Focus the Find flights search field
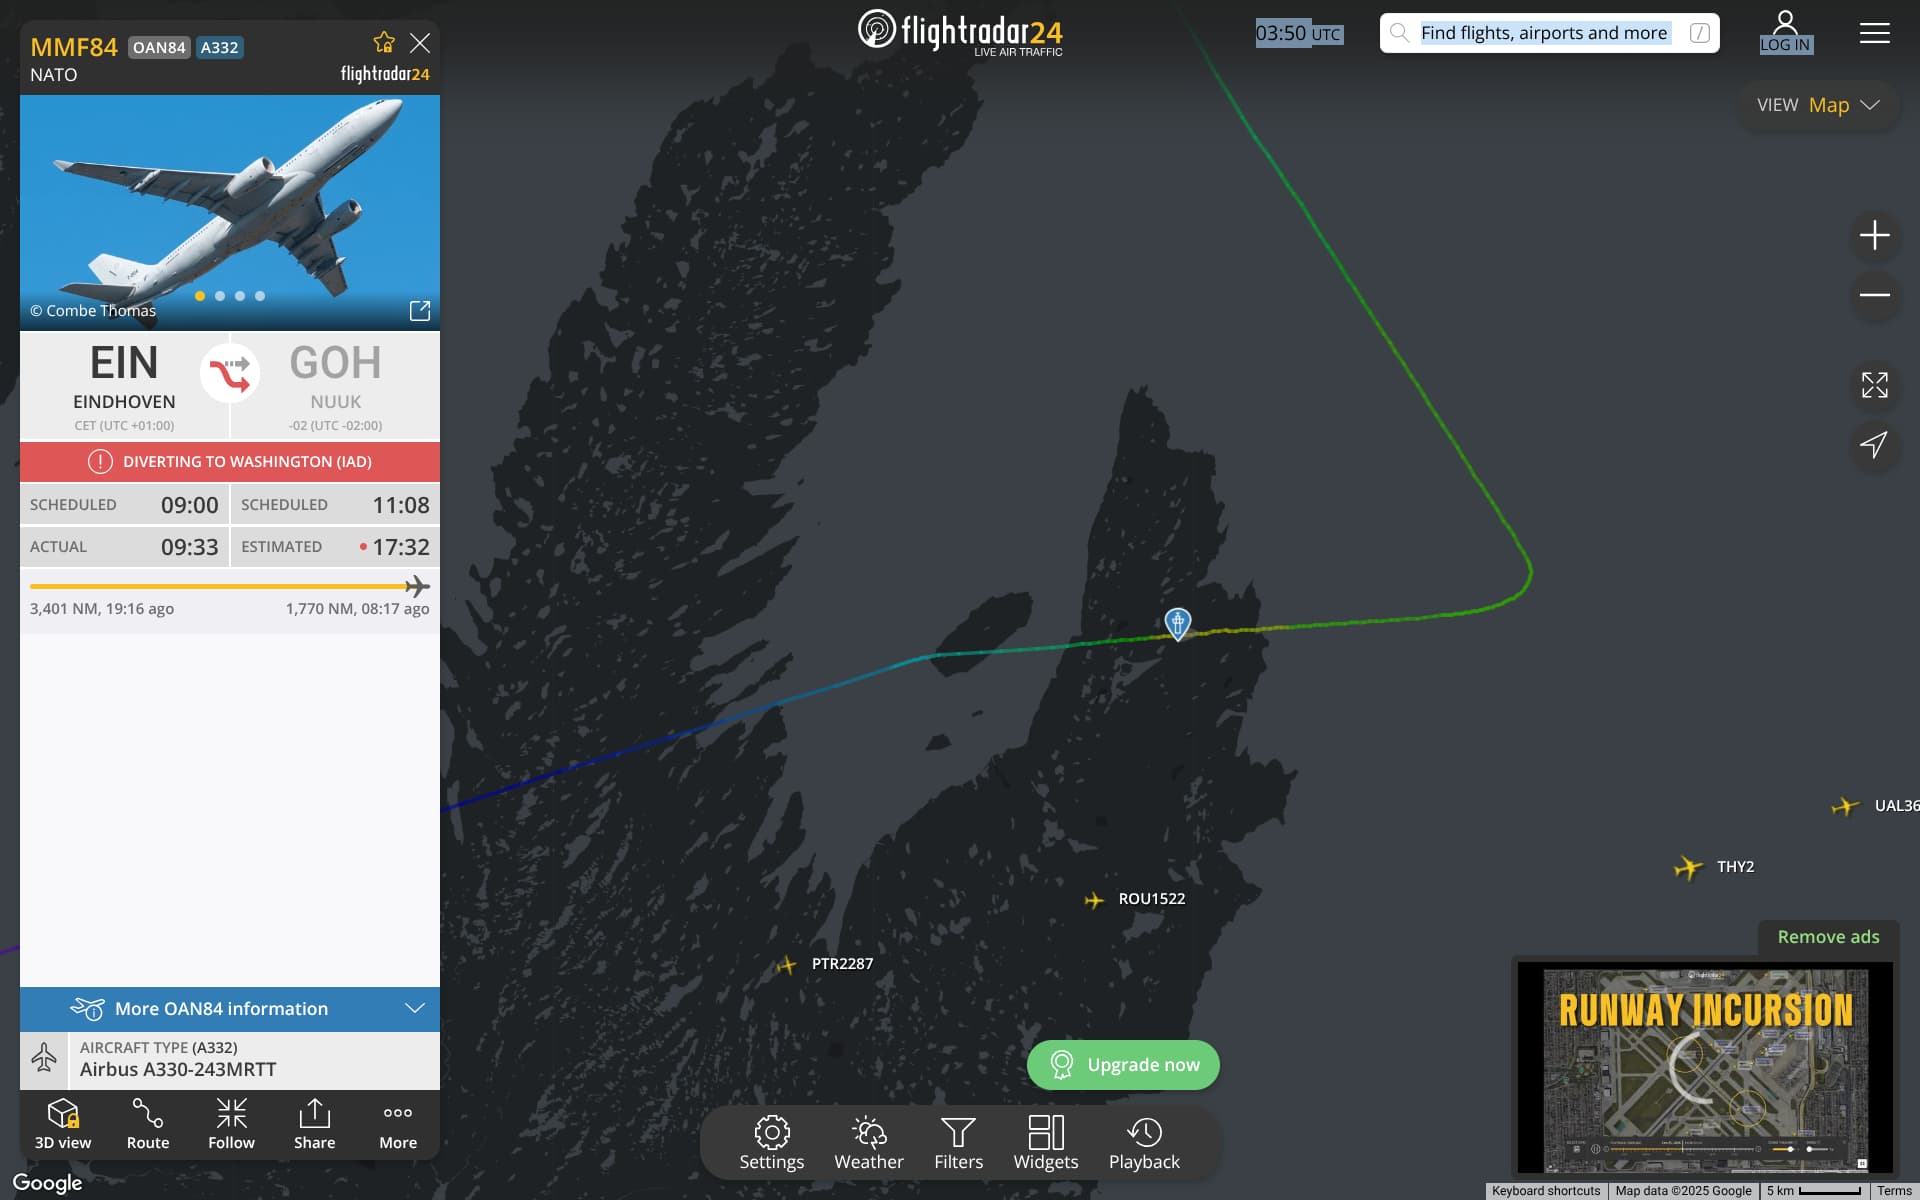This screenshot has width=1920, height=1200. pos(1549,33)
